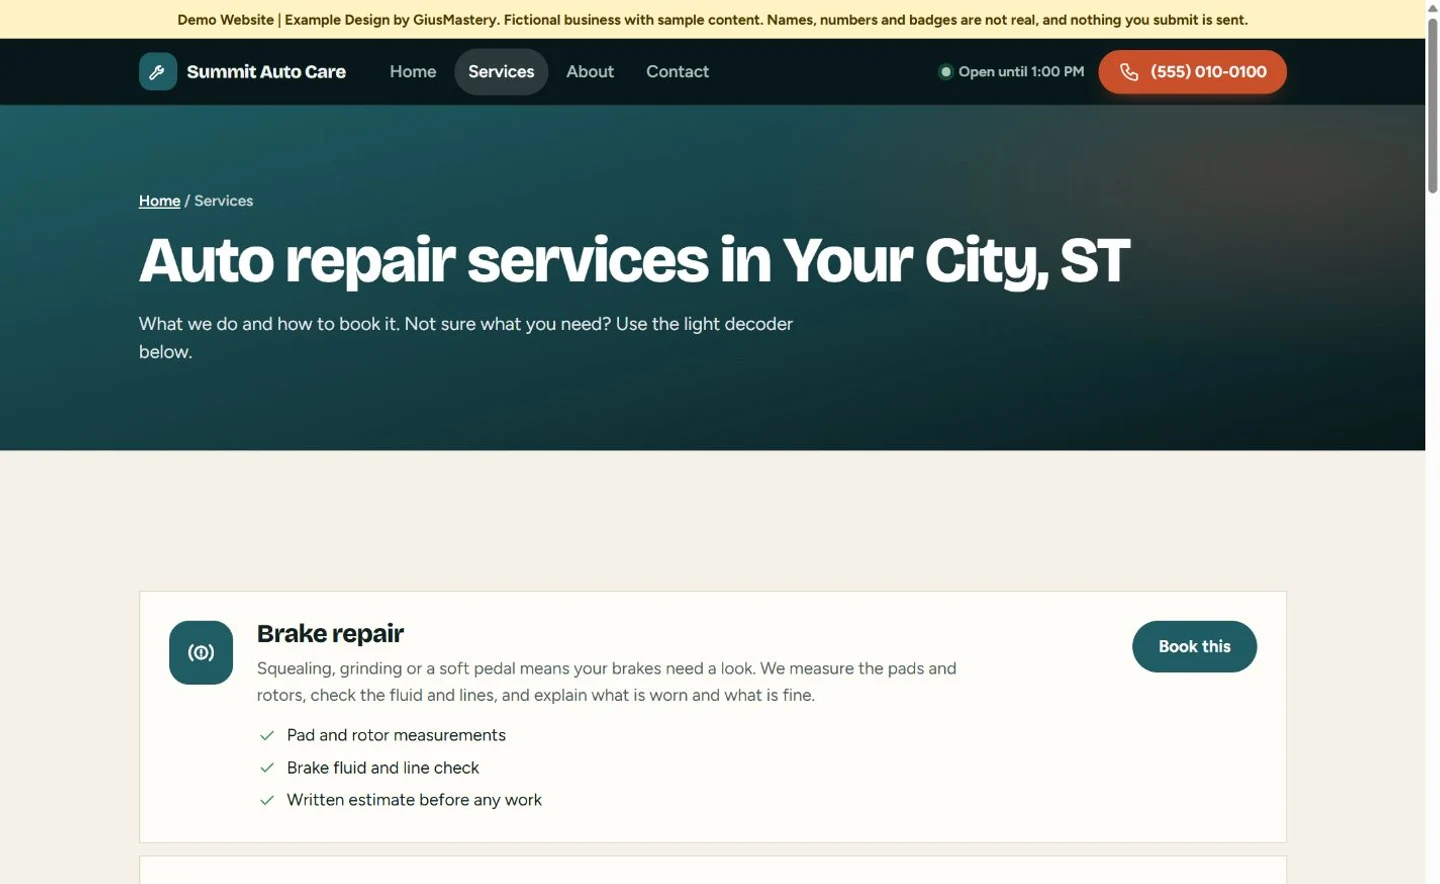Click the light decoder intro paragraph
The width and height of the screenshot is (1440, 884).
click(466, 338)
